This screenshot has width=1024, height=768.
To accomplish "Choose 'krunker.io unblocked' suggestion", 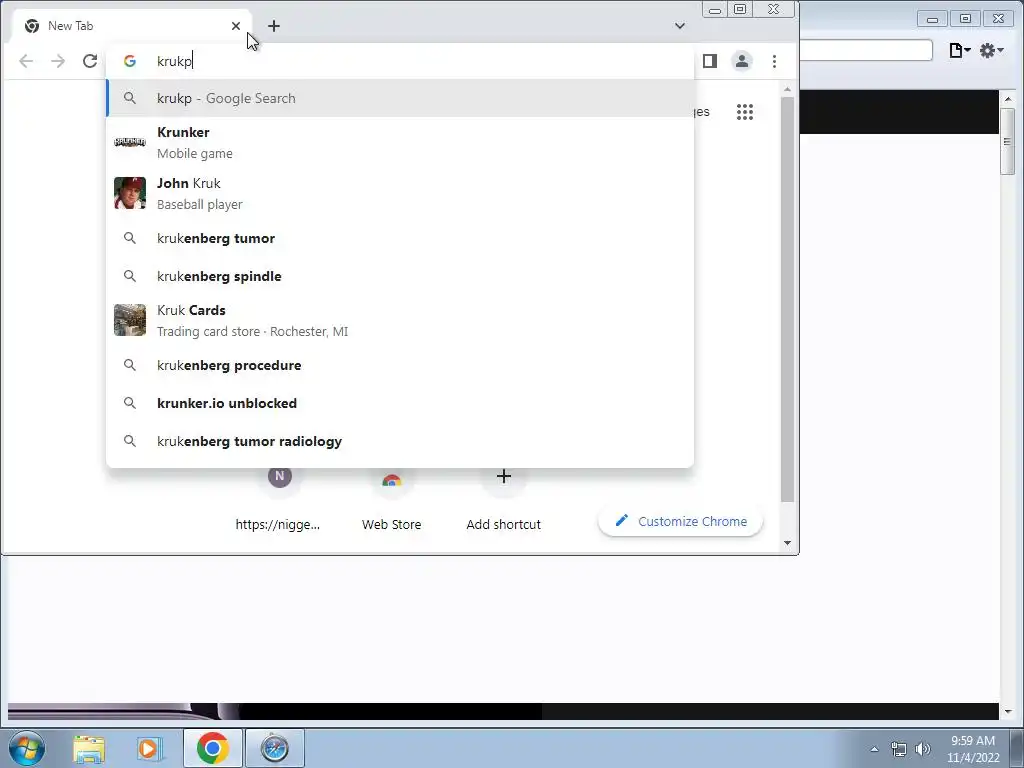I will (400, 403).
